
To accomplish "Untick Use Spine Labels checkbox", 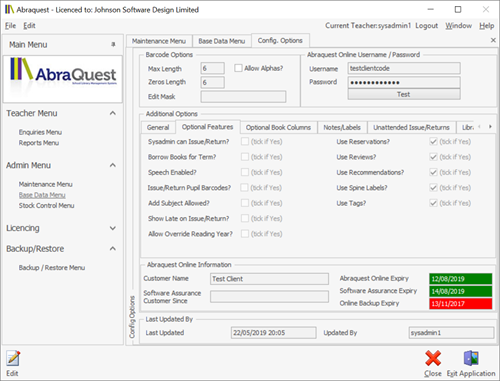I will [433, 188].
